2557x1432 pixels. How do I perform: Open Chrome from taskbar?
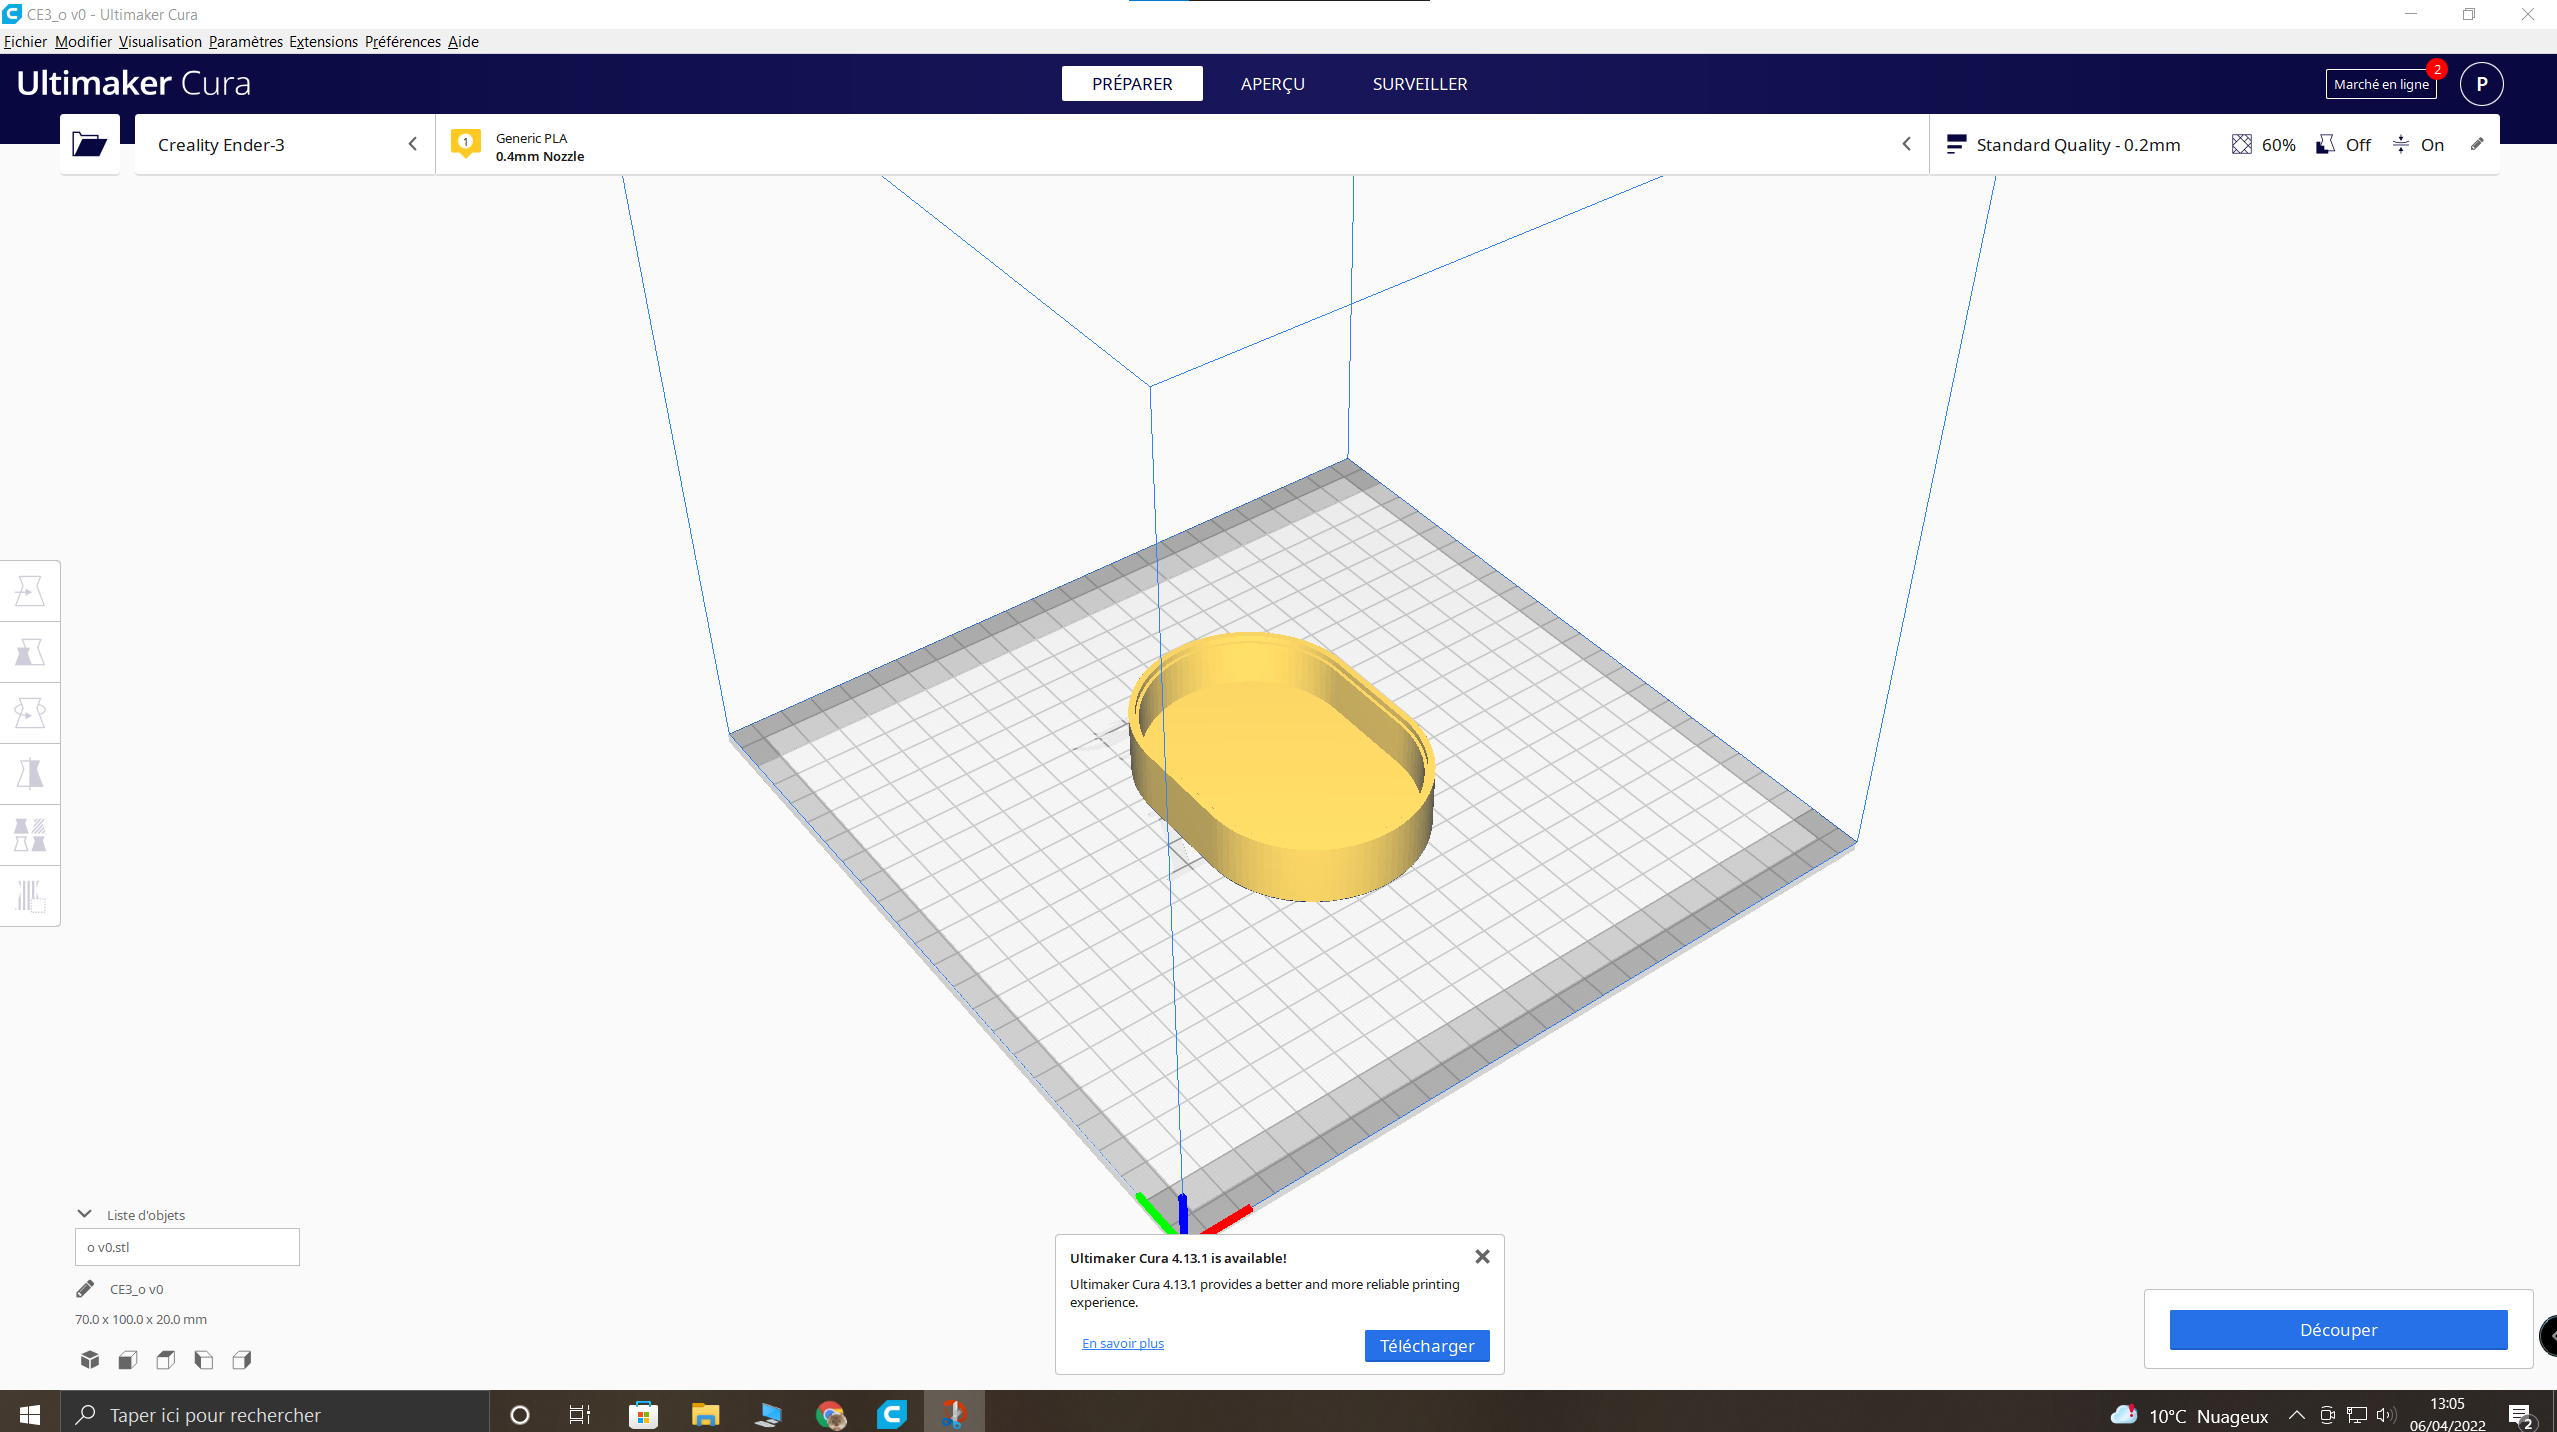click(x=830, y=1414)
